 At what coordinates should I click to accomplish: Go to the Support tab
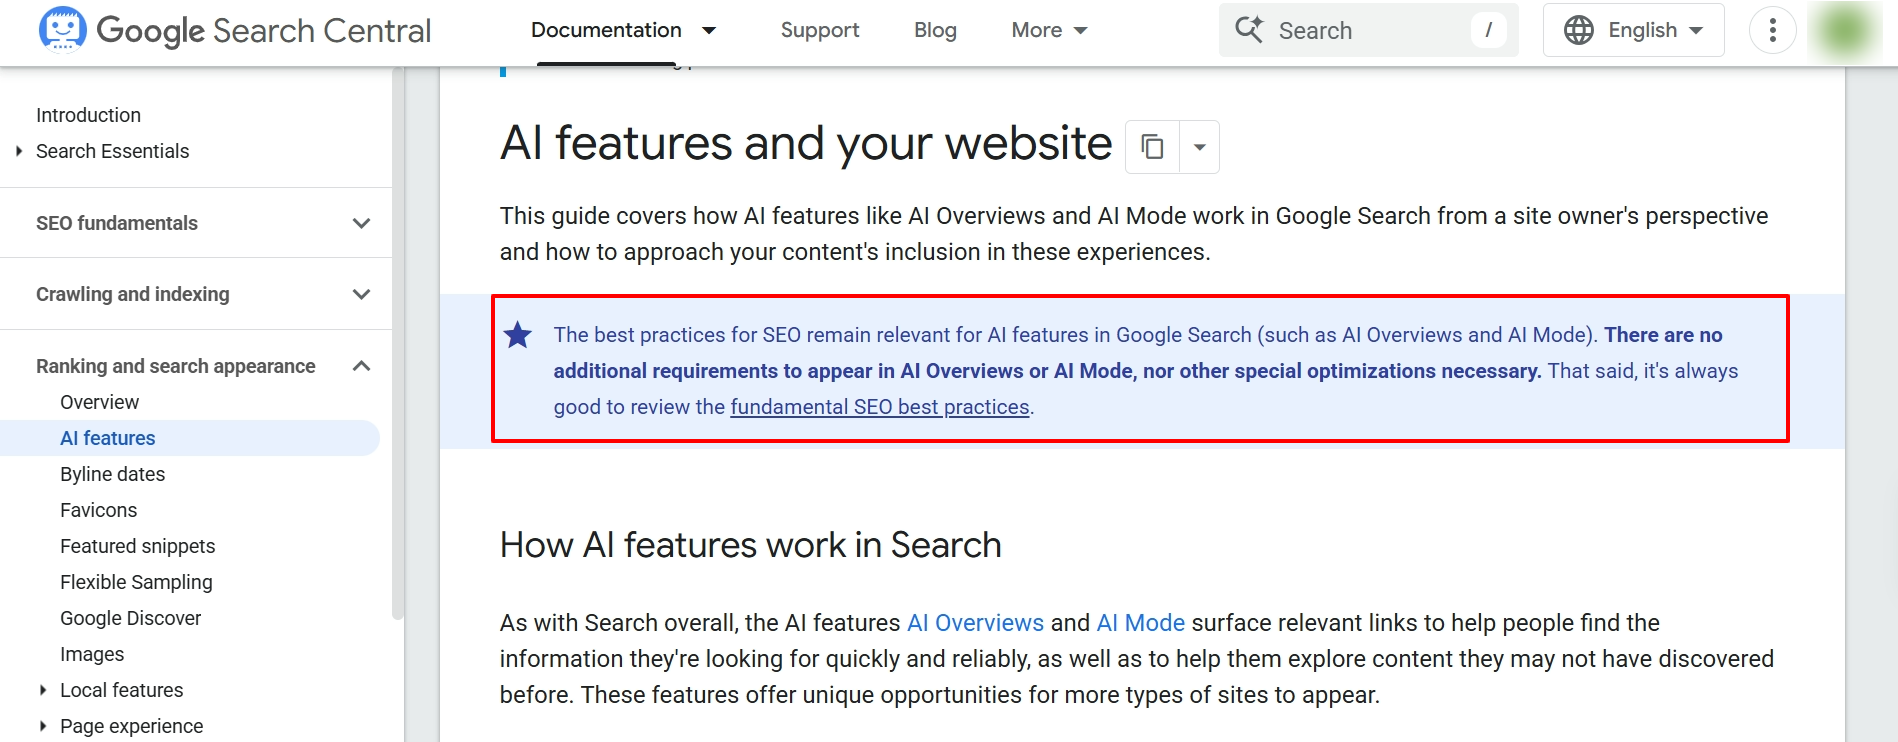pos(820,30)
